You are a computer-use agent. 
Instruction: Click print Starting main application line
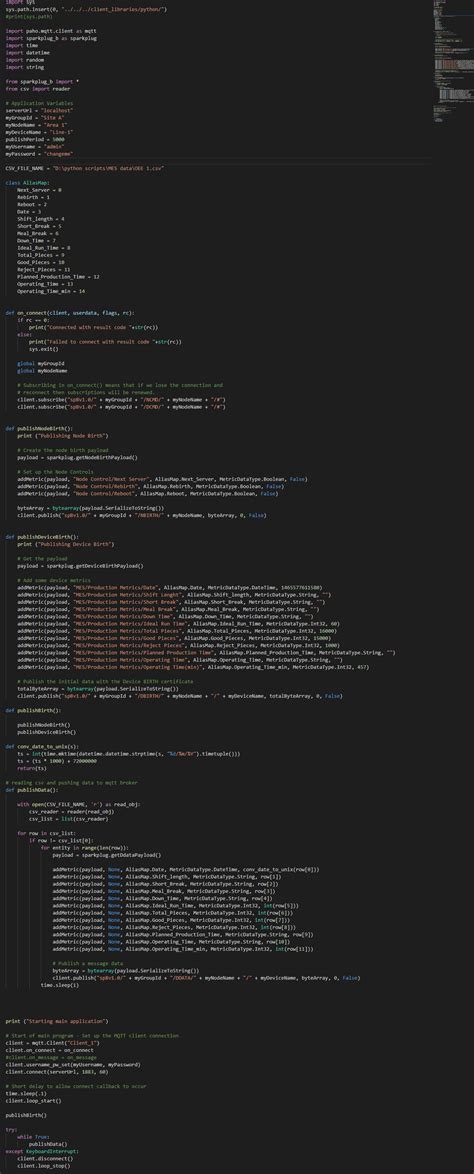(57, 1021)
